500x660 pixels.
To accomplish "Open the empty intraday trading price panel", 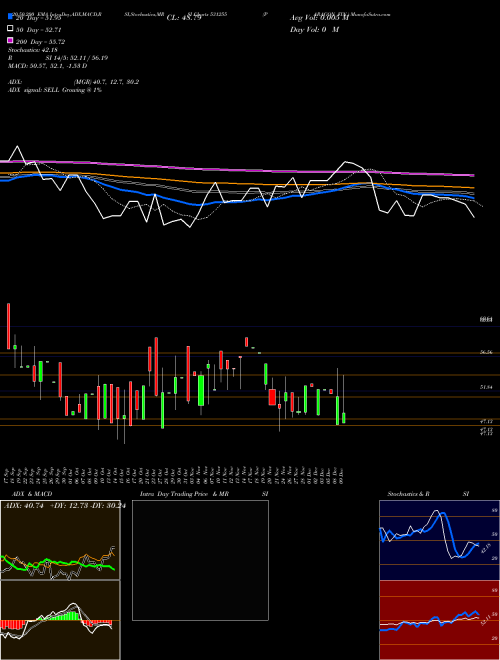I will [200, 560].
